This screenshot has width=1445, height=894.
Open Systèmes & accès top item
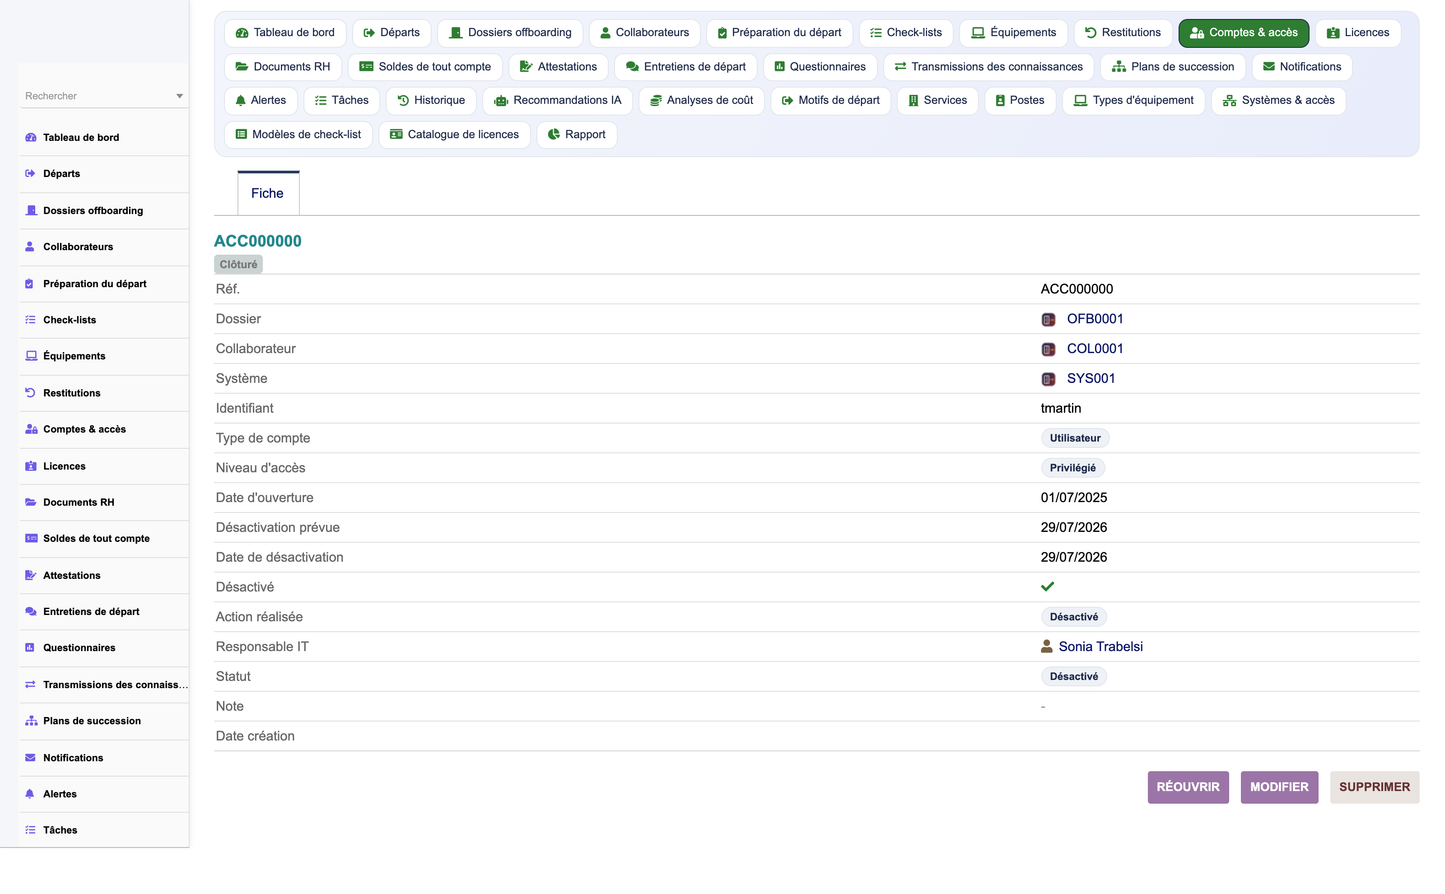coord(1279,101)
